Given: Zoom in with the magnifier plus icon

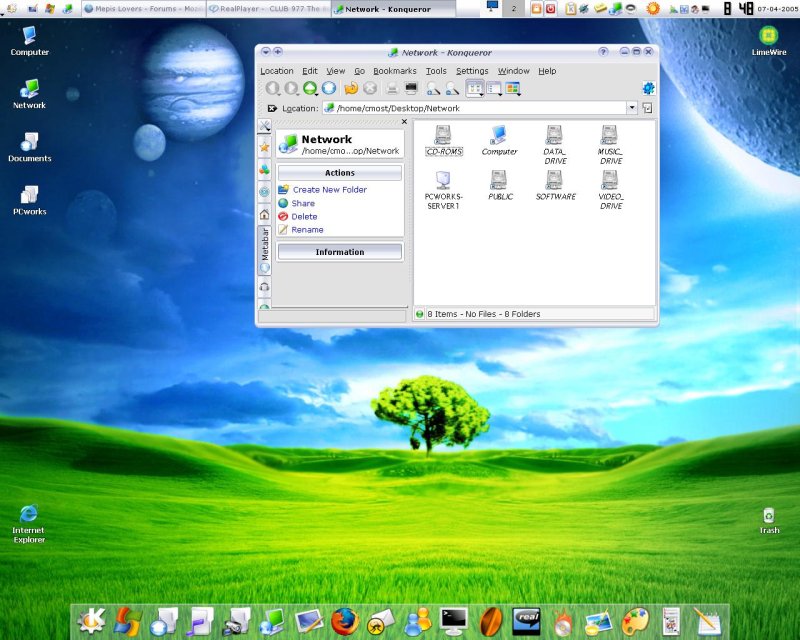Looking at the screenshot, I should (433, 88).
